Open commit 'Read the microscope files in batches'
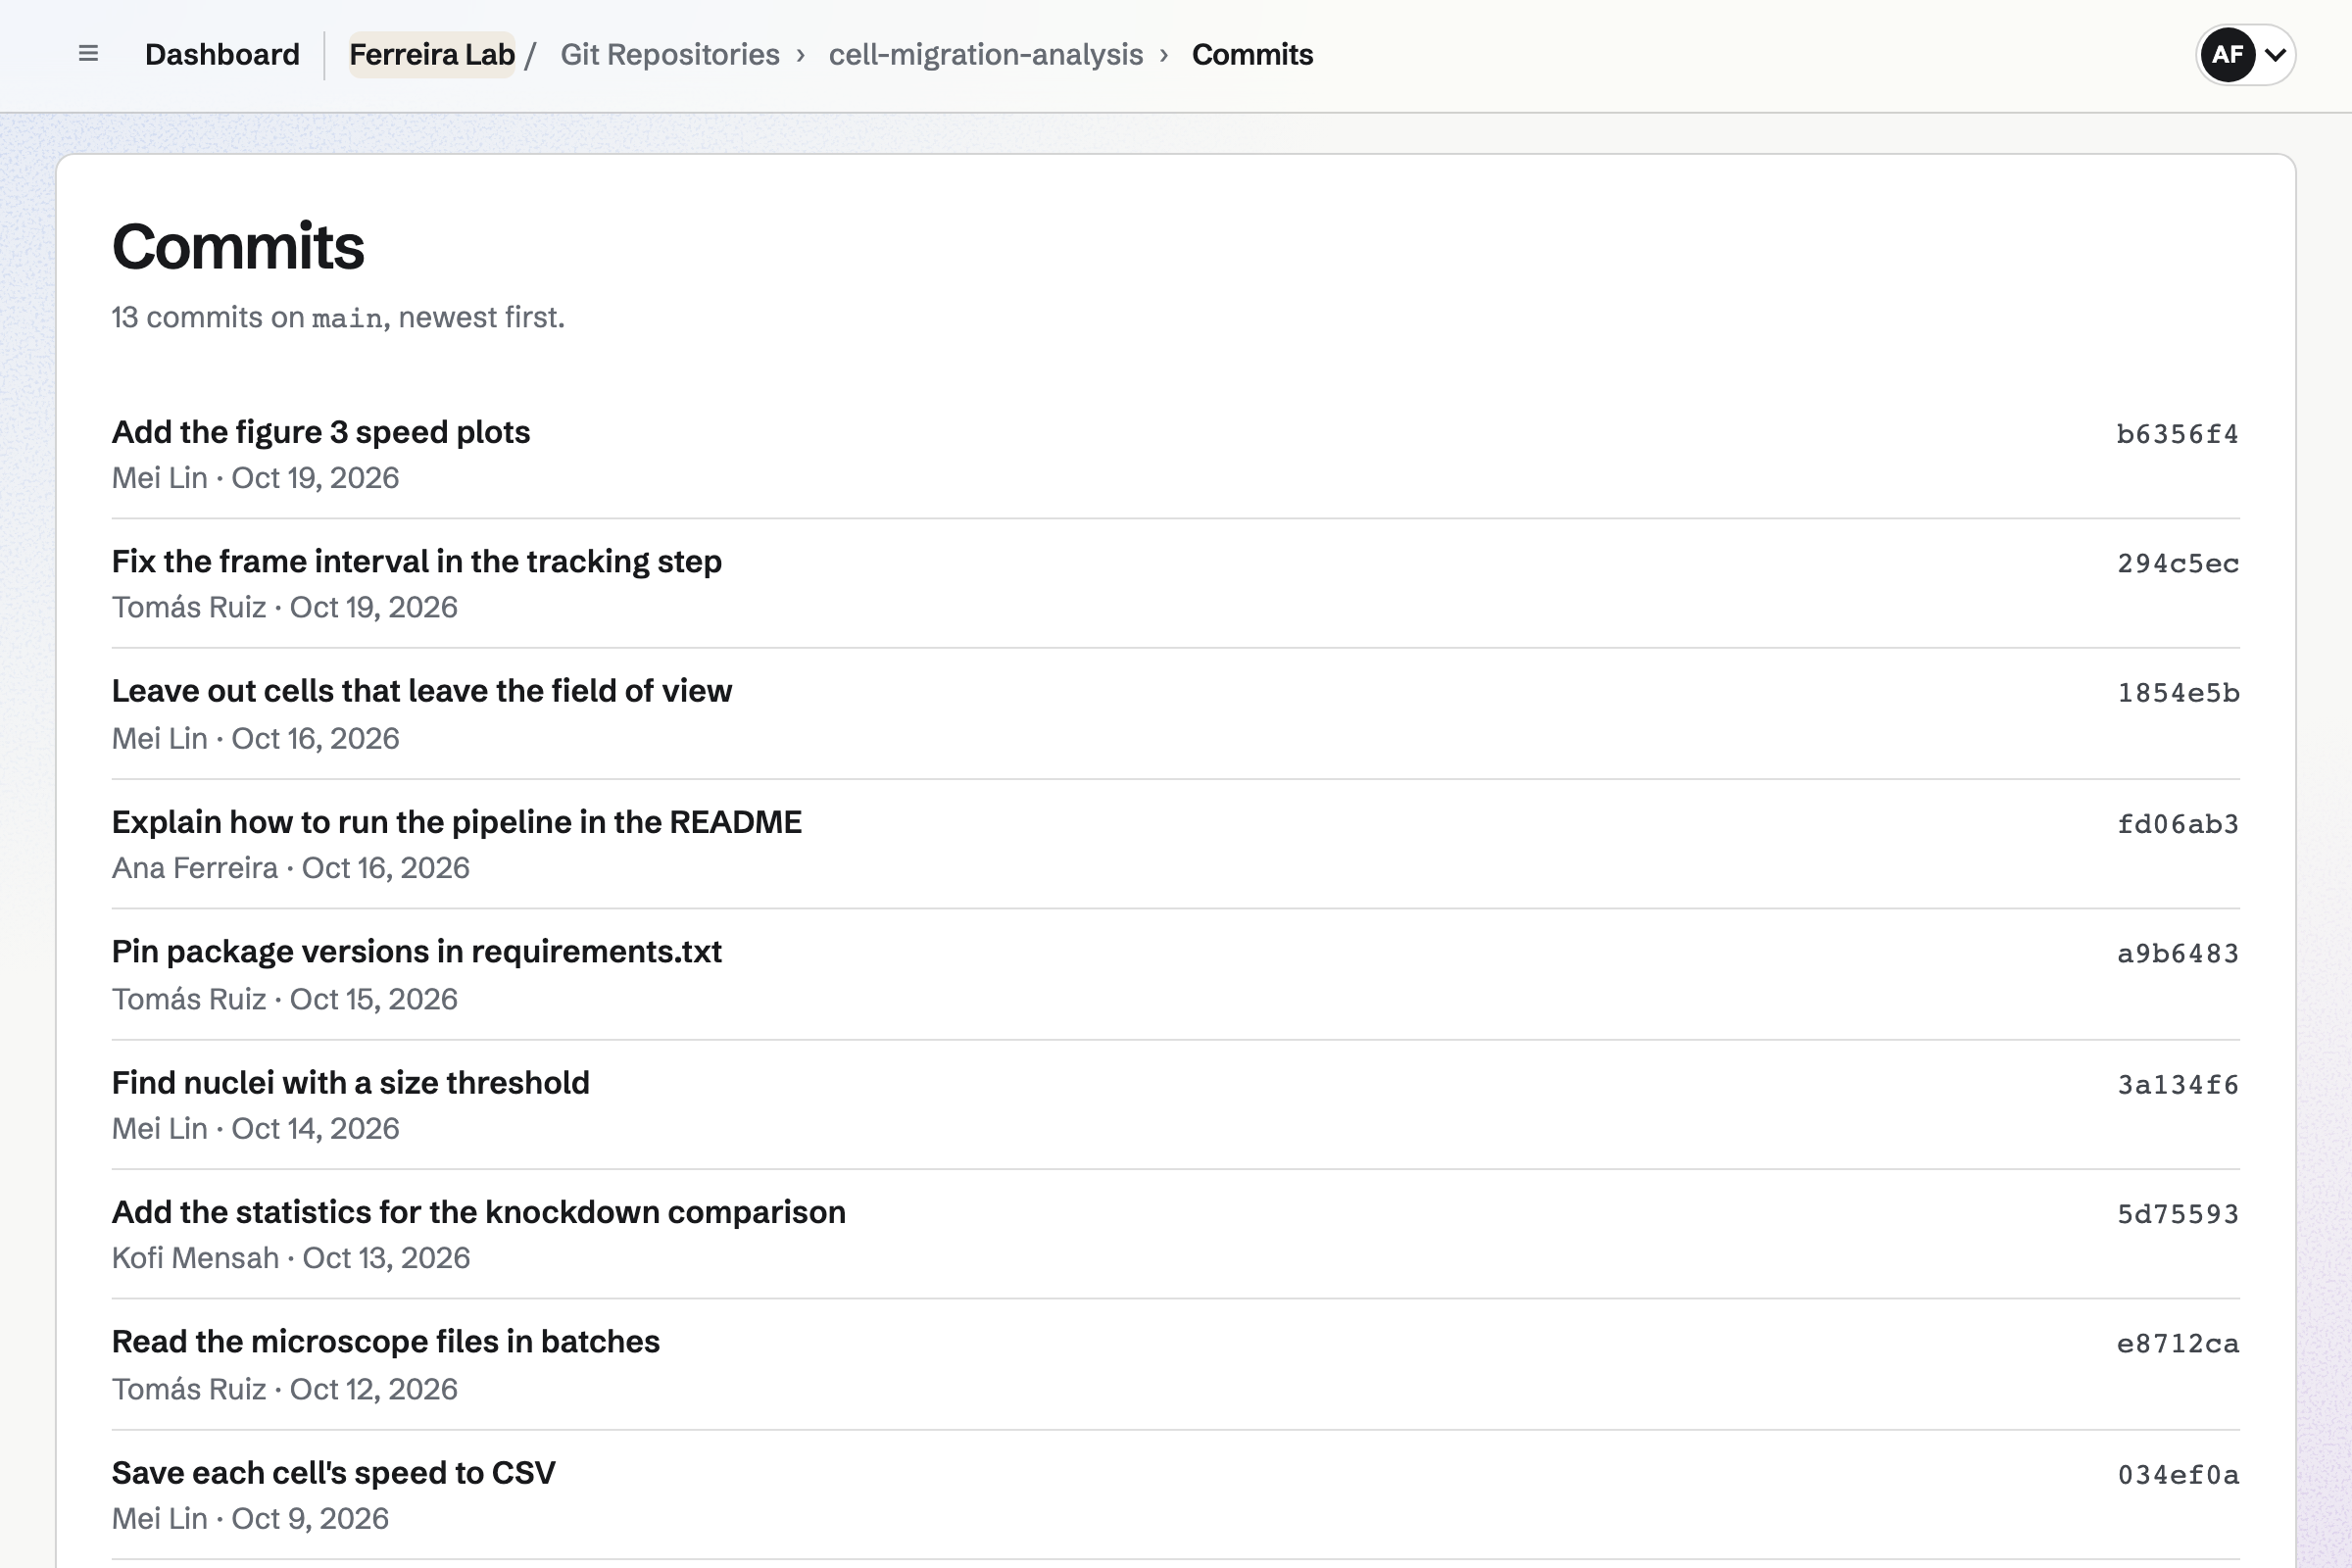 point(386,1341)
